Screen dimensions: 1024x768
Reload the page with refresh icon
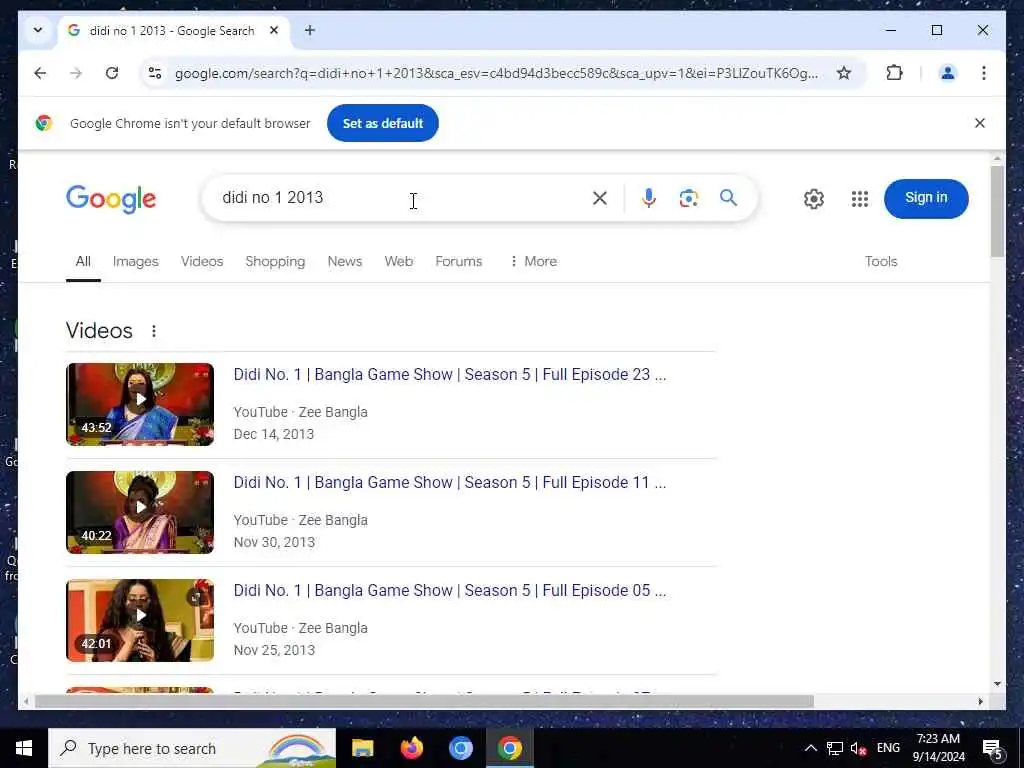coord(112,73)
